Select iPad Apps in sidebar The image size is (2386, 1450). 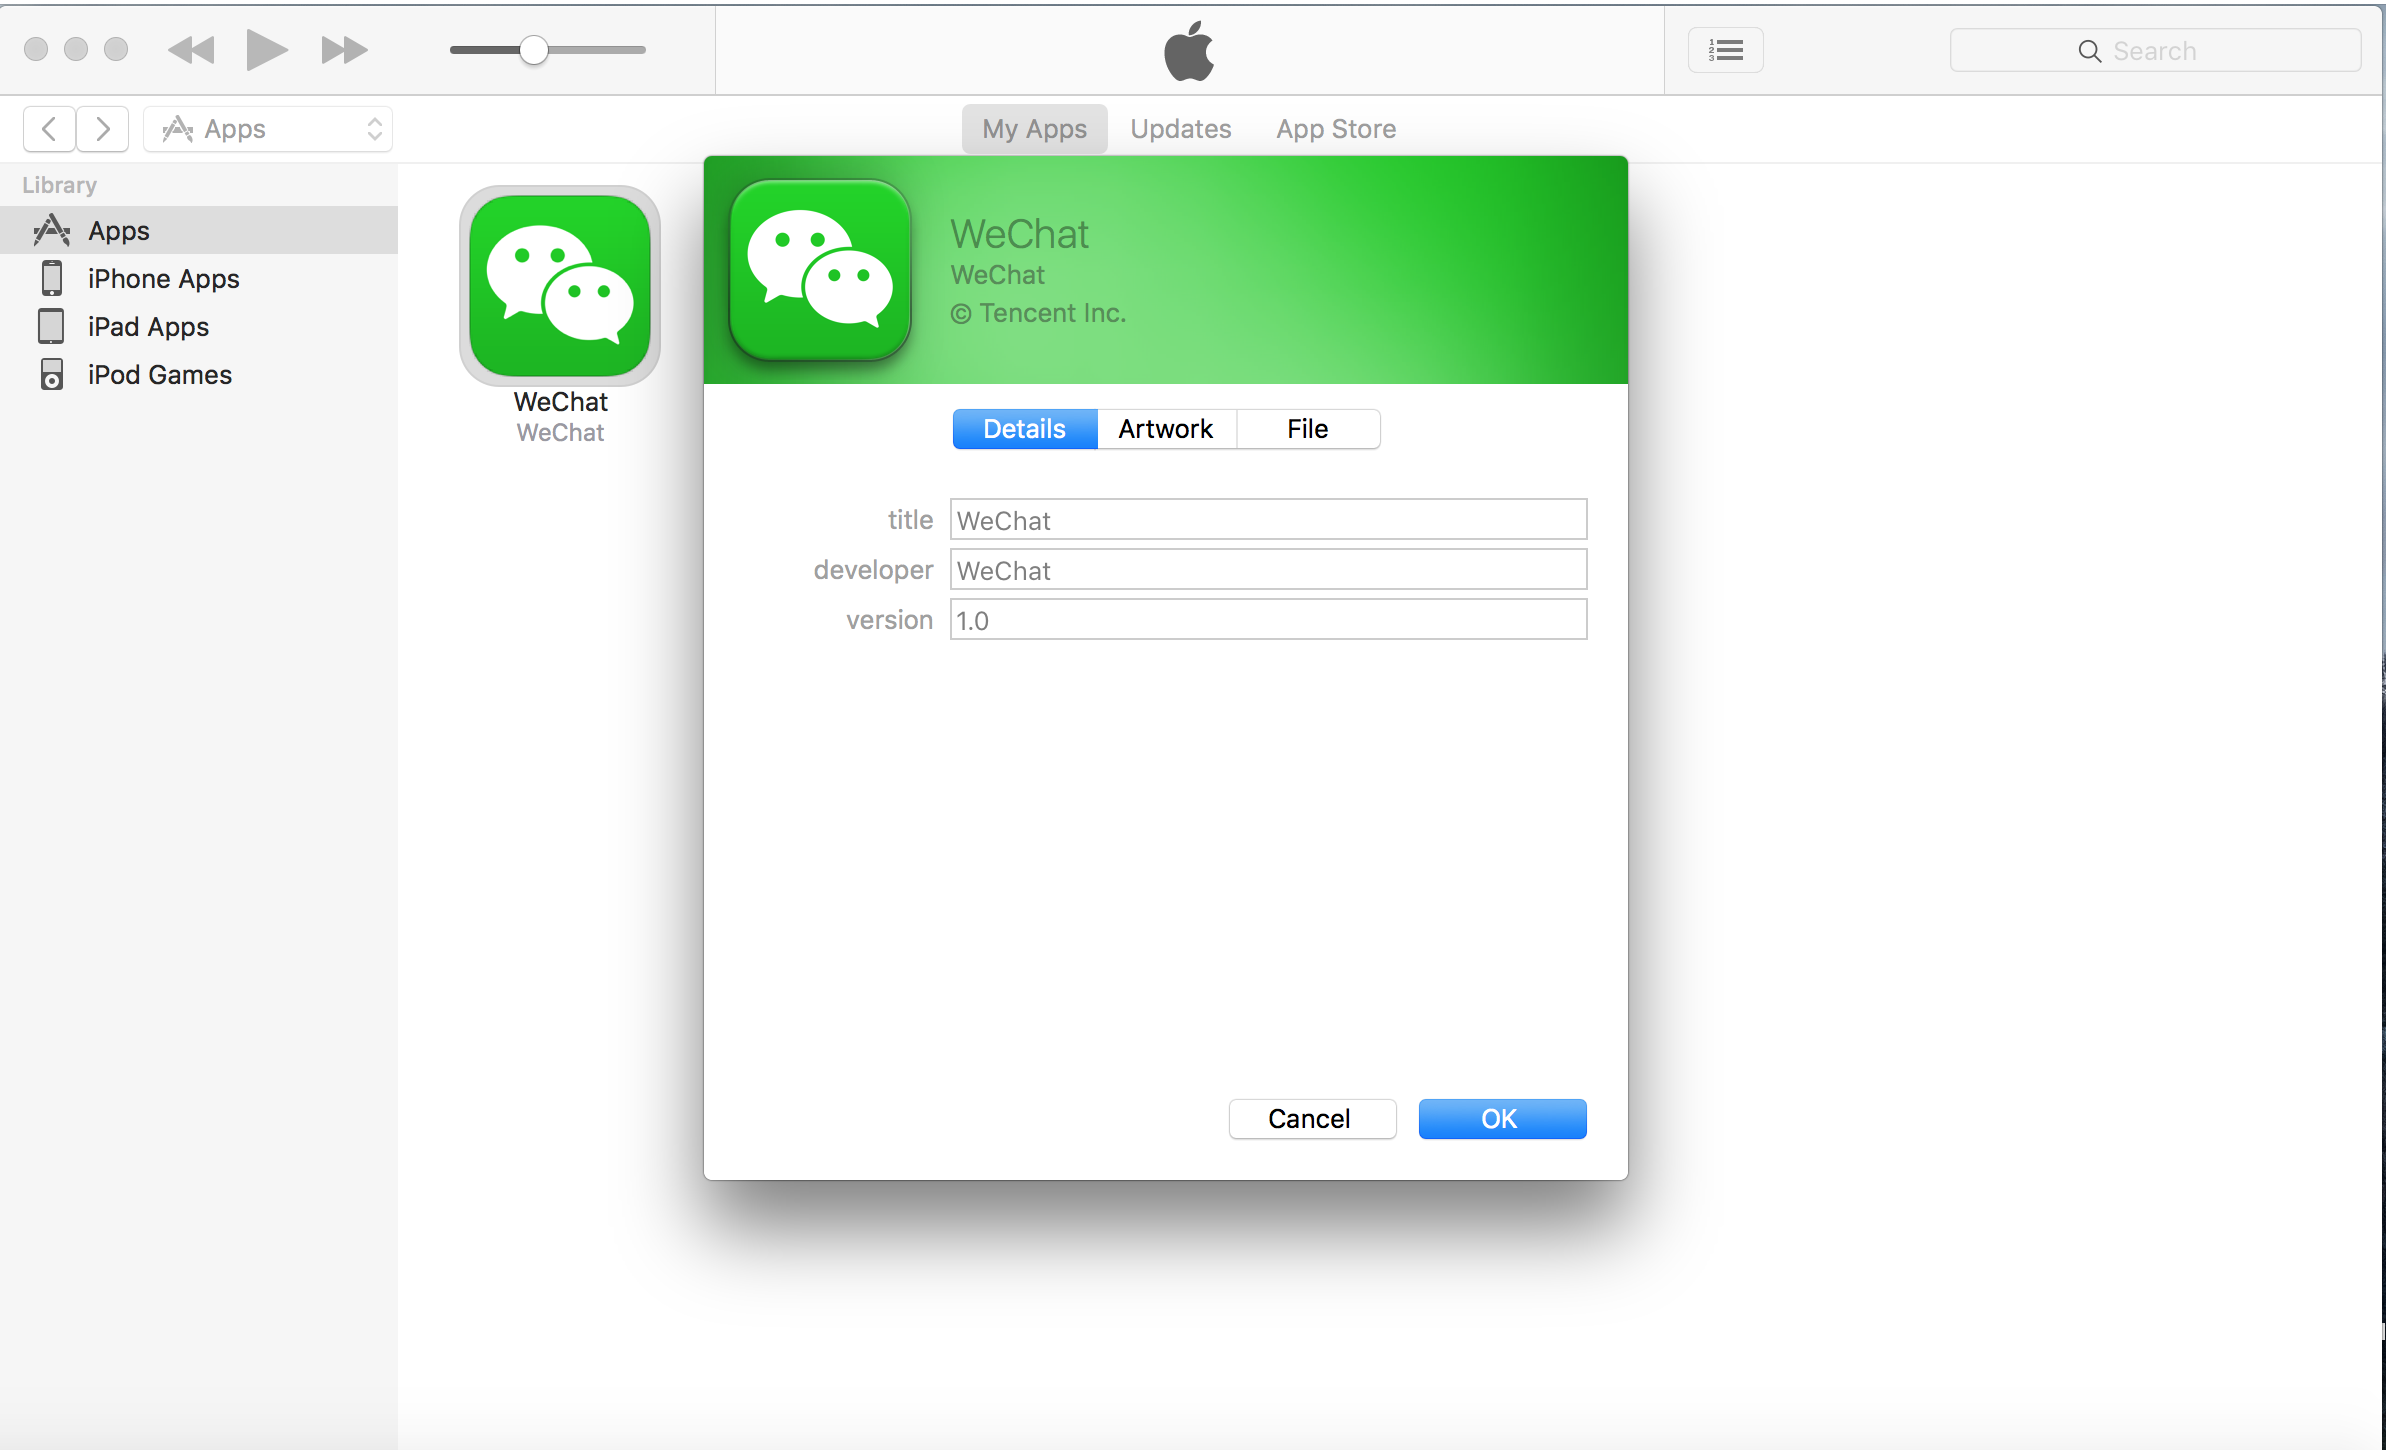148,327
